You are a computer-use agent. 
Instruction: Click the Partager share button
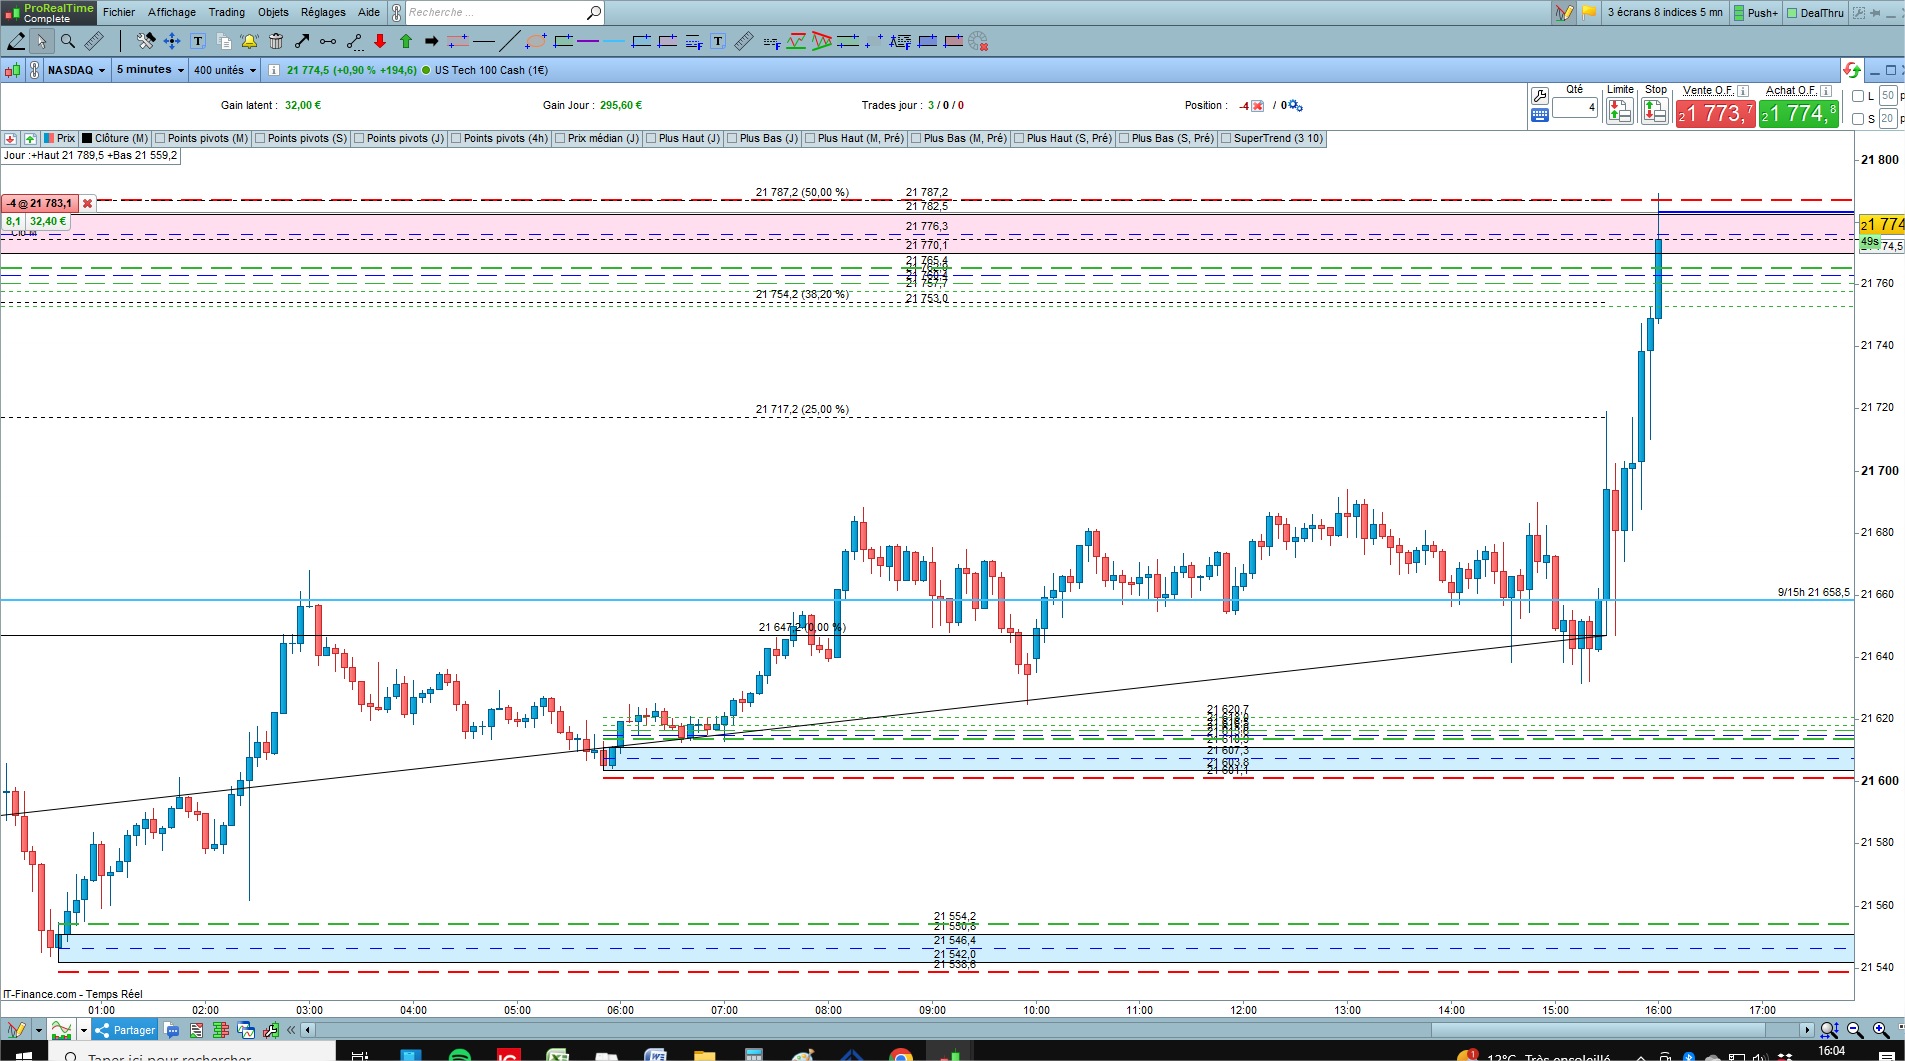pyautogui.click(x=125, y=1030)
